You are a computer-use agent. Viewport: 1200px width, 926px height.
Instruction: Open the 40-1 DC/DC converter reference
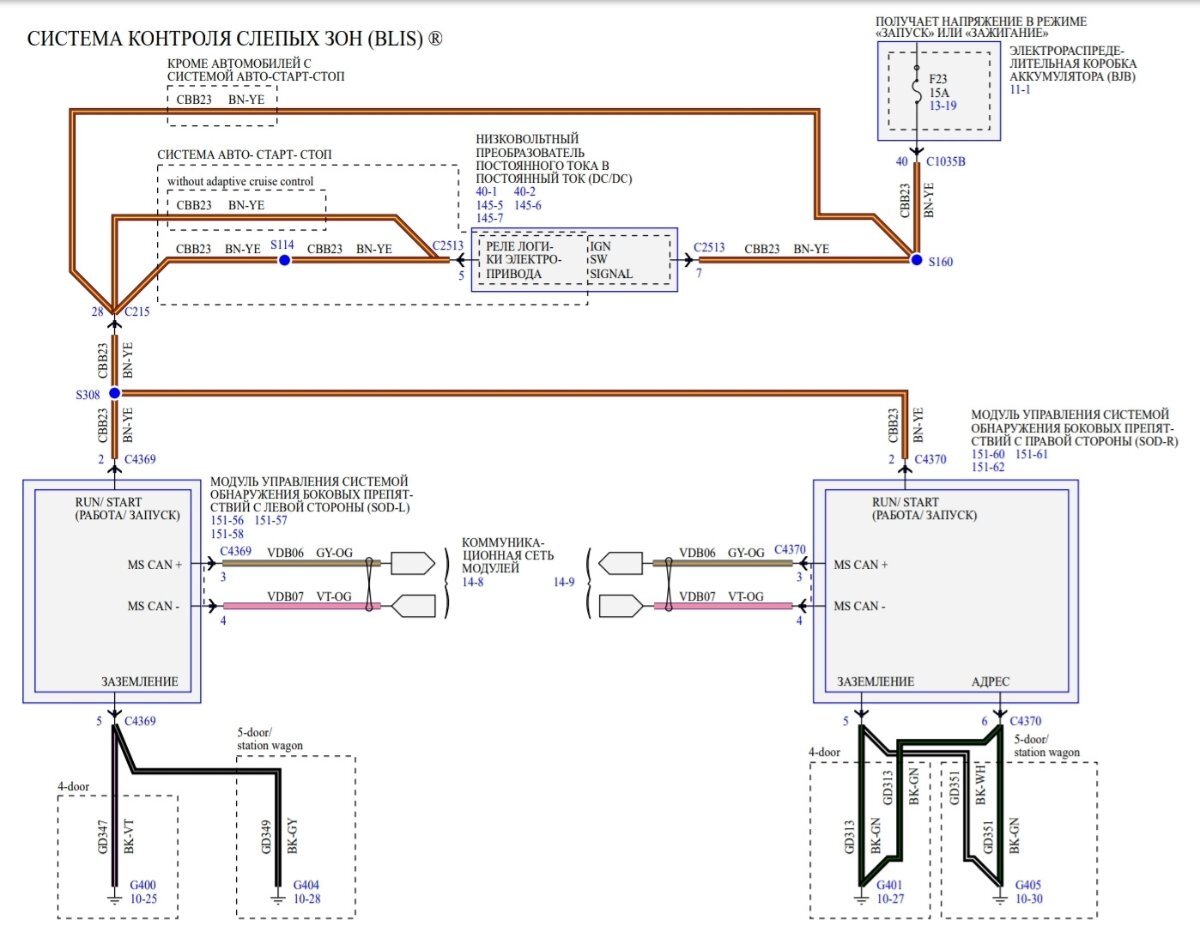490,191
